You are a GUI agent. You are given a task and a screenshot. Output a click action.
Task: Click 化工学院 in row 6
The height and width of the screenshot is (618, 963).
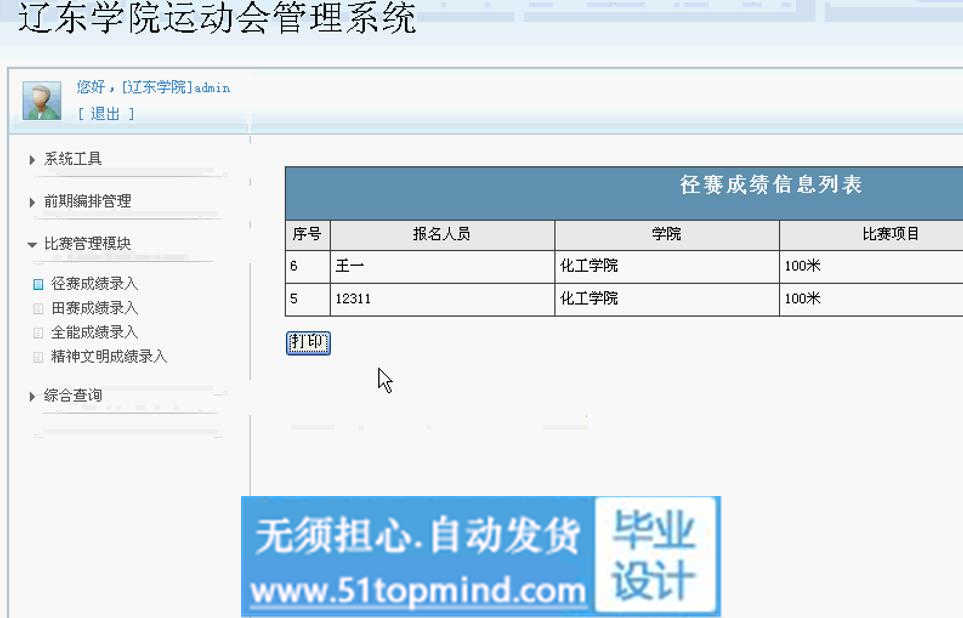[588, 266]
